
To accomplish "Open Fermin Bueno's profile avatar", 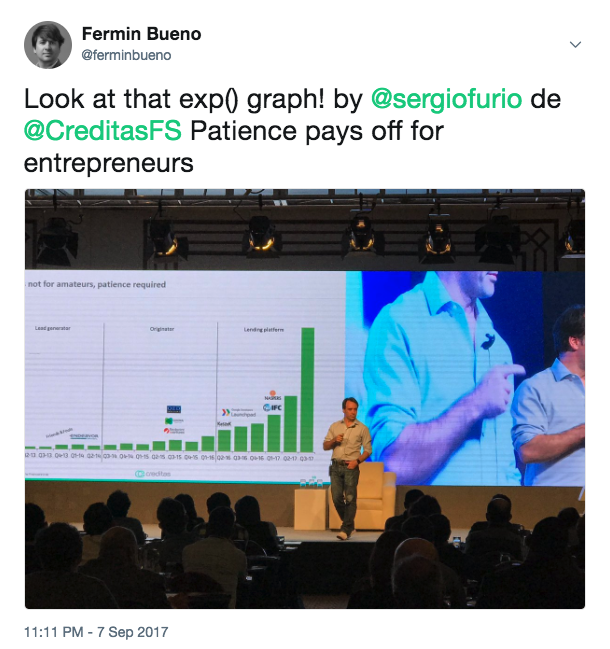I will (x=48, y=45).
